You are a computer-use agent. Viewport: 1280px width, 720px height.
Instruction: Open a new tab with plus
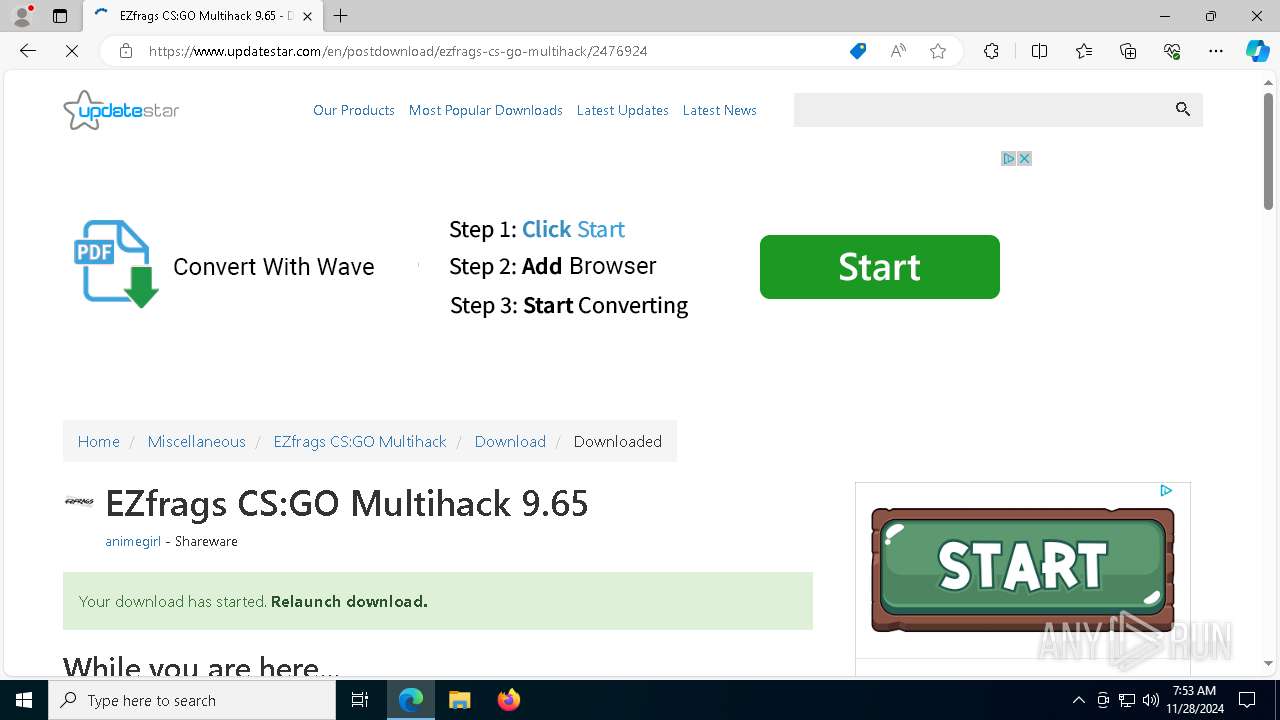click(x=341, y=16)
